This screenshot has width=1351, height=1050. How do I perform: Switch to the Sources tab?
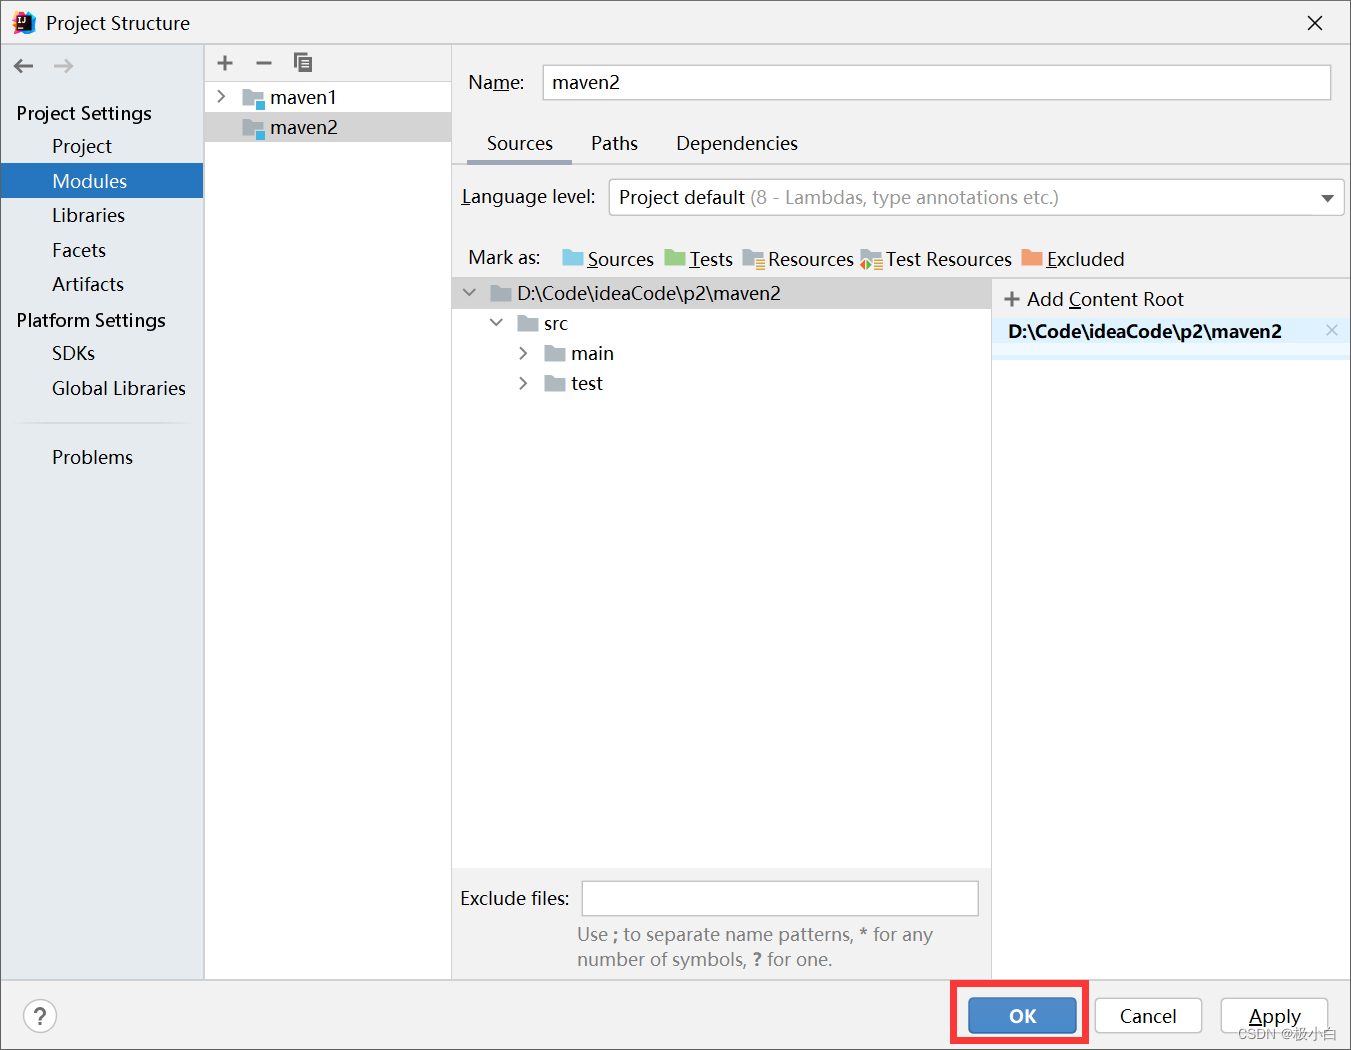click(x=520, y=144)
